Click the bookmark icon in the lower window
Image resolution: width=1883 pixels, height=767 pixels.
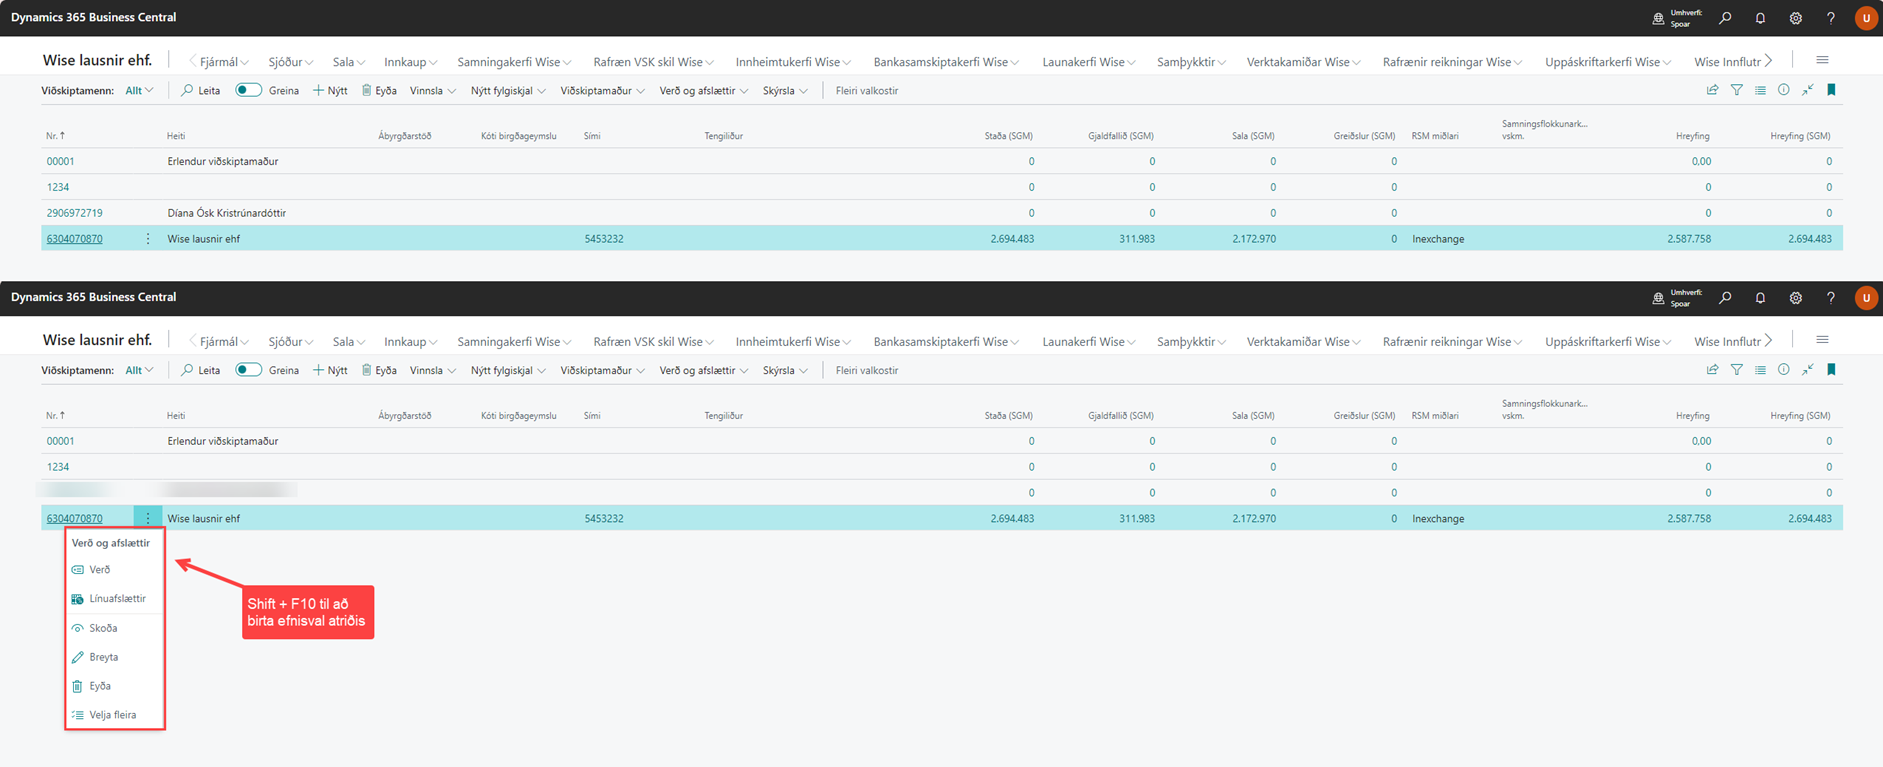pyautogui.click(x=1832, y=370)
